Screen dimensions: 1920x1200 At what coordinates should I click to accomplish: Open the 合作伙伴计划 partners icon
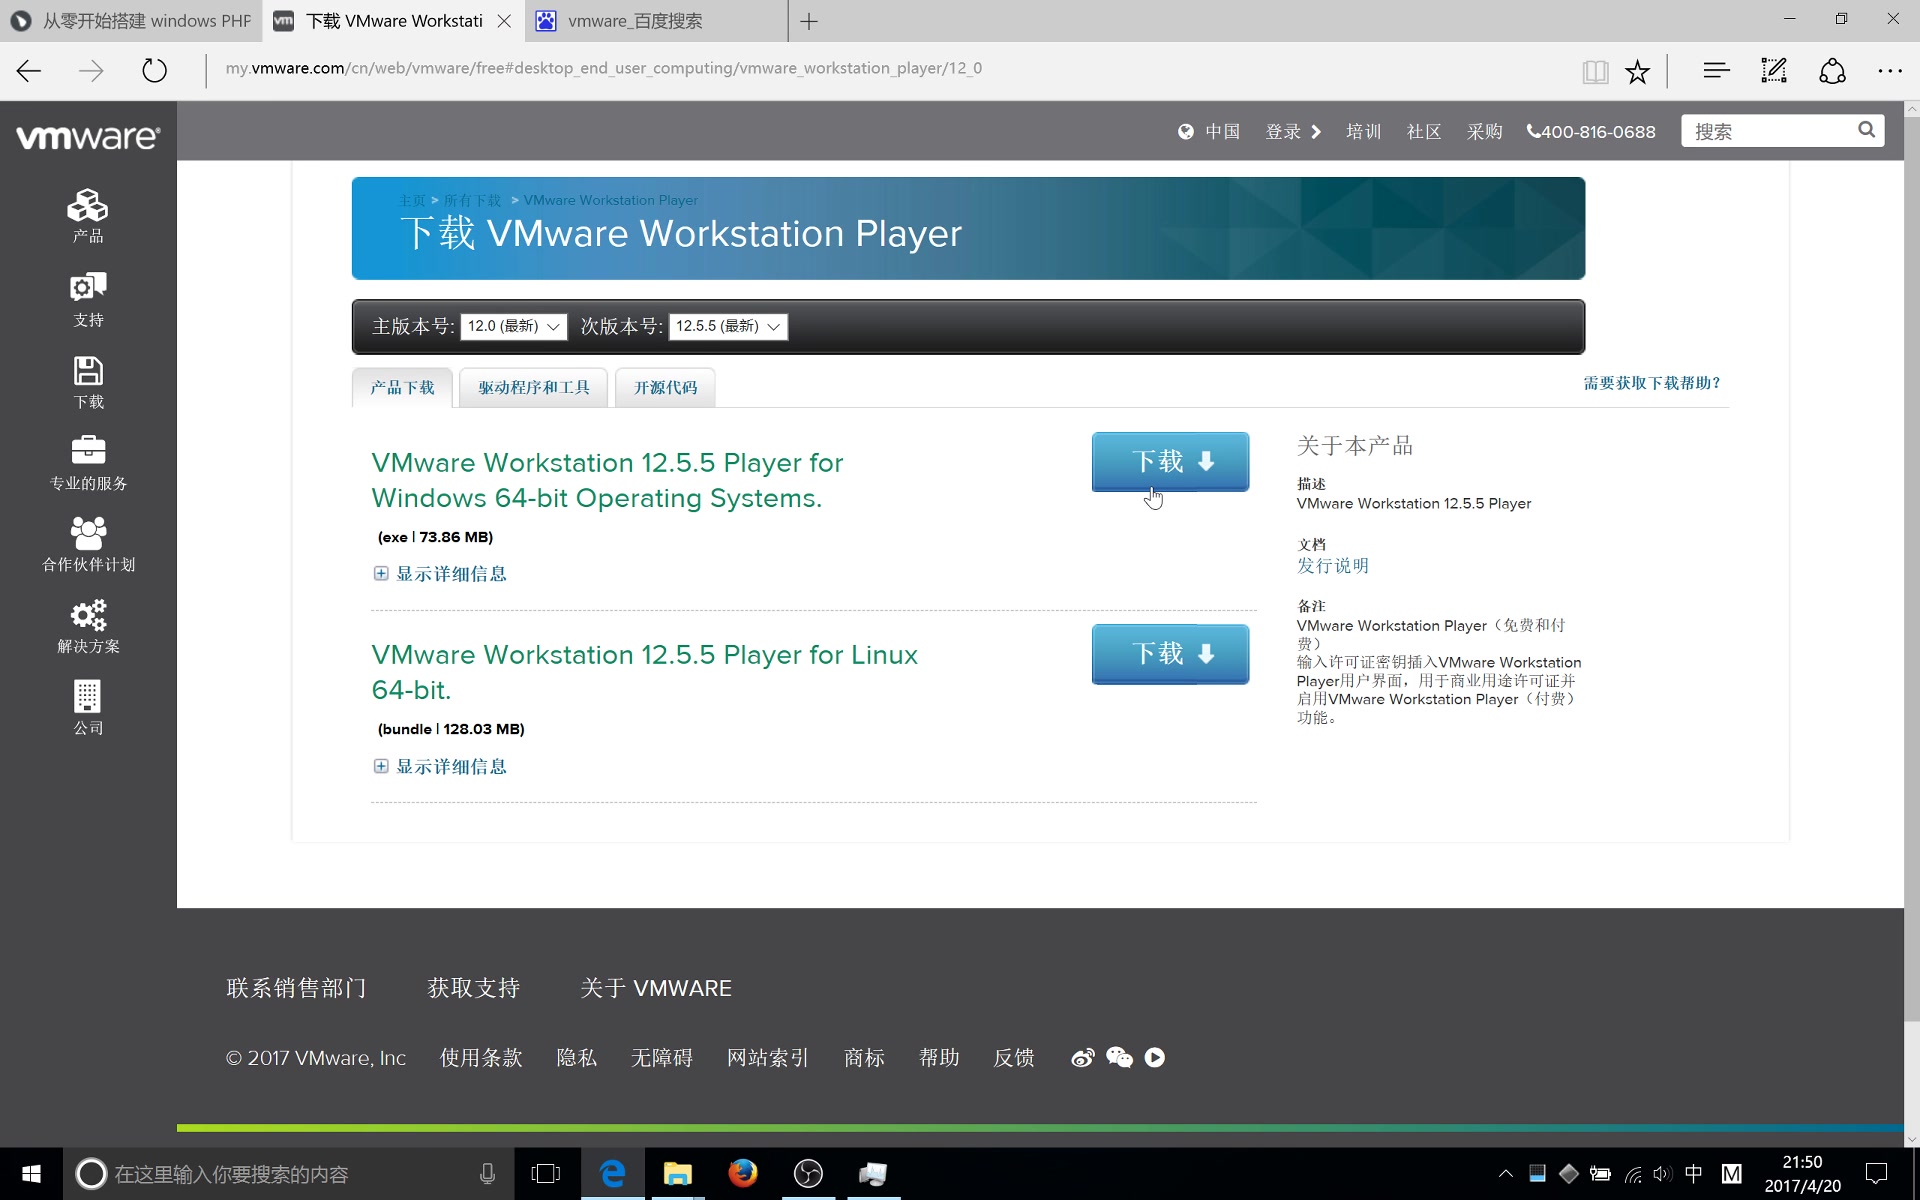tap(88, 534)
